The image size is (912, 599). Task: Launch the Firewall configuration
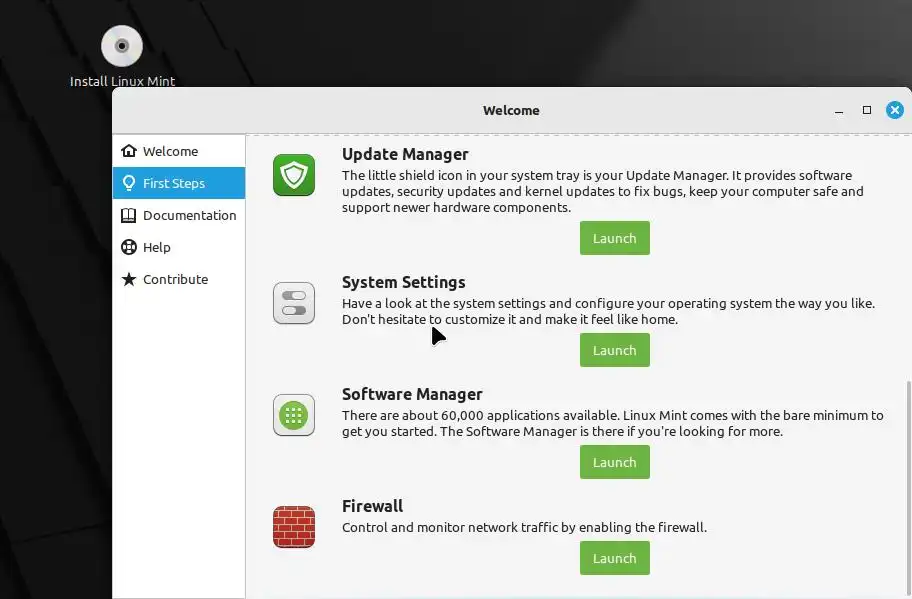pyautogui.click(x=615, y=558)
